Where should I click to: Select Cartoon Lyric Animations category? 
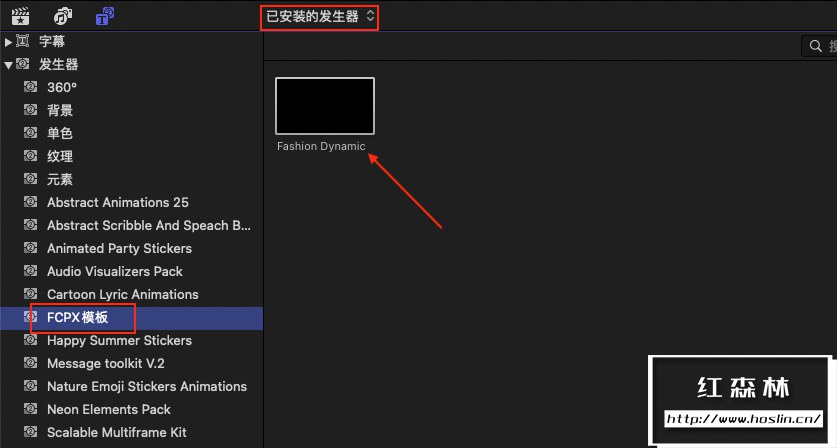point(131,294)
